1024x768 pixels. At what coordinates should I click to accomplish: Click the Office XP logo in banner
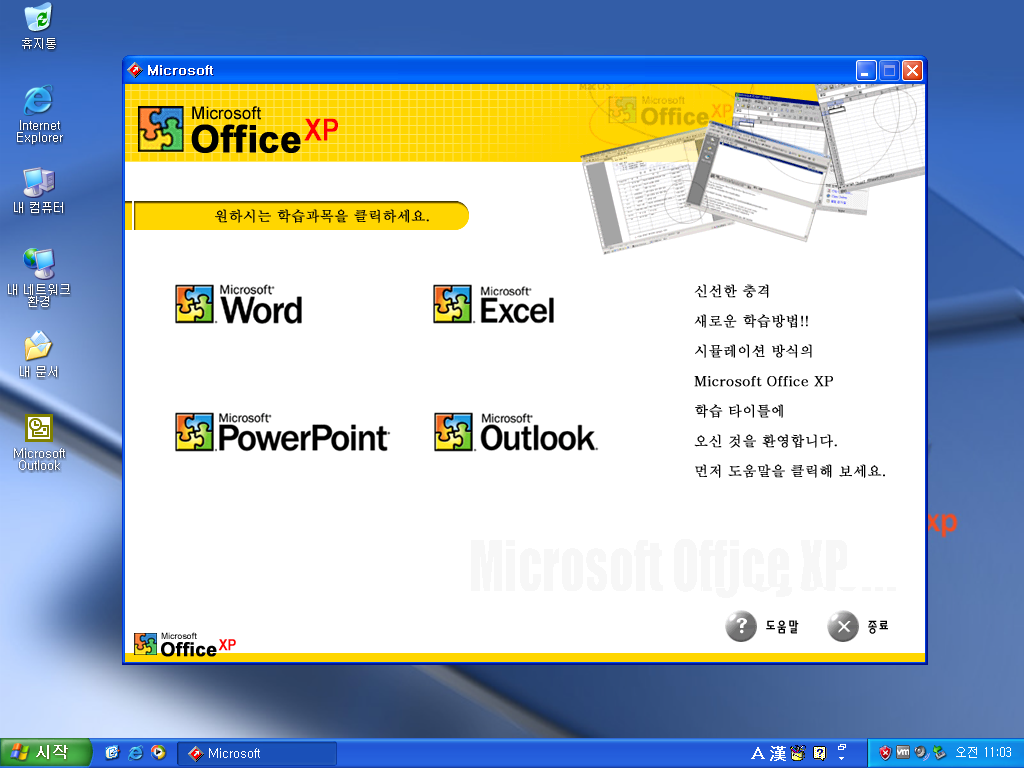tap(238, 129)
